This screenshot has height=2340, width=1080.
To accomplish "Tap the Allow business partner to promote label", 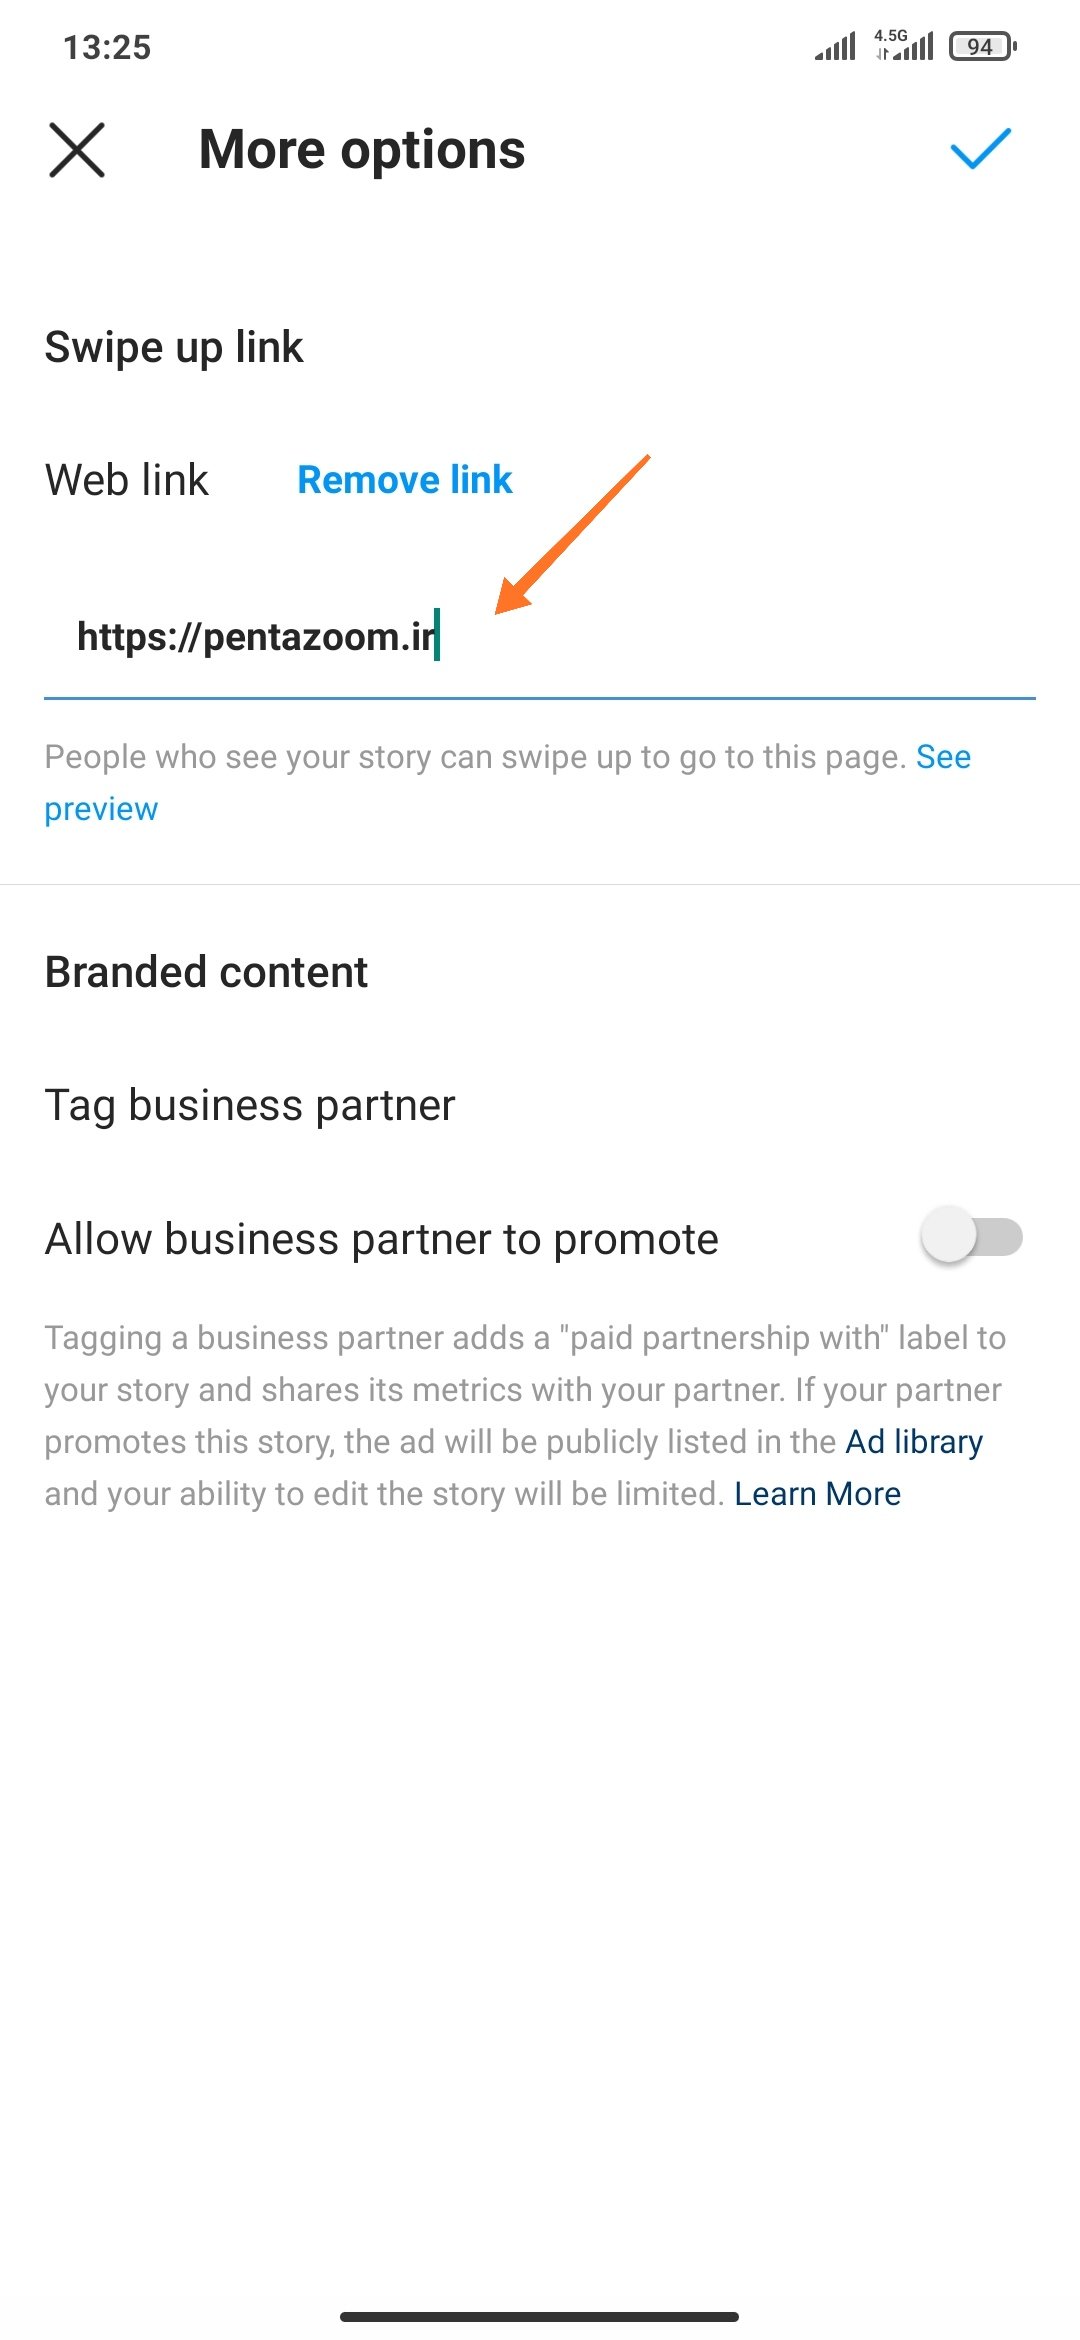I will click(x=382, y=1239).
